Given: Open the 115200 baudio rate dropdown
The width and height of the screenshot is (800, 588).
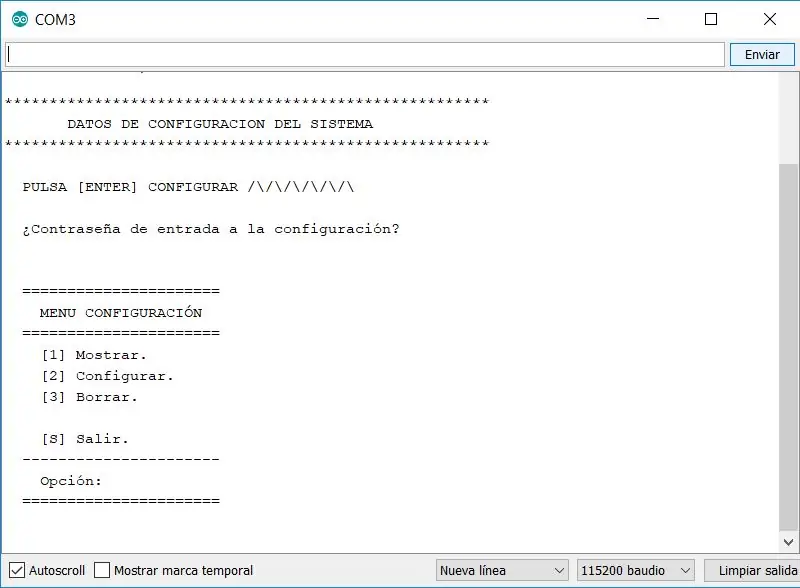Looking at the screenshot, I should 636,570.
